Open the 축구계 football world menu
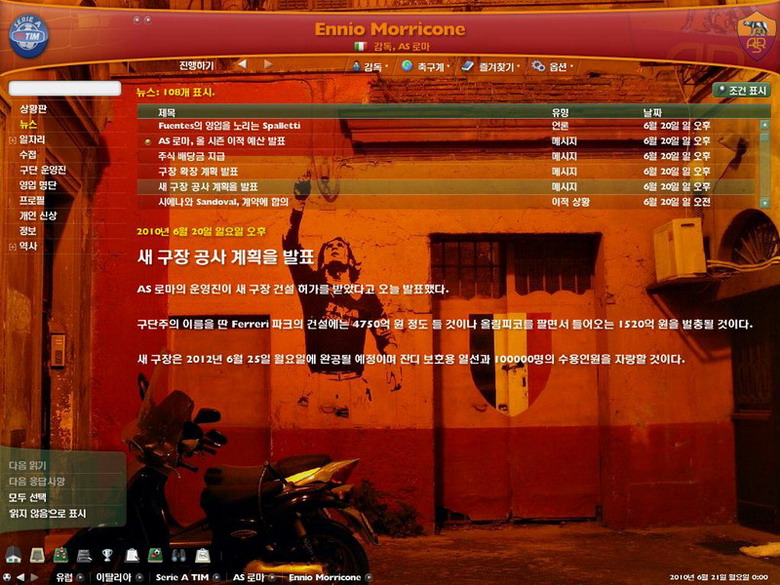The image size is (780, 585). (x=426, y=66)
